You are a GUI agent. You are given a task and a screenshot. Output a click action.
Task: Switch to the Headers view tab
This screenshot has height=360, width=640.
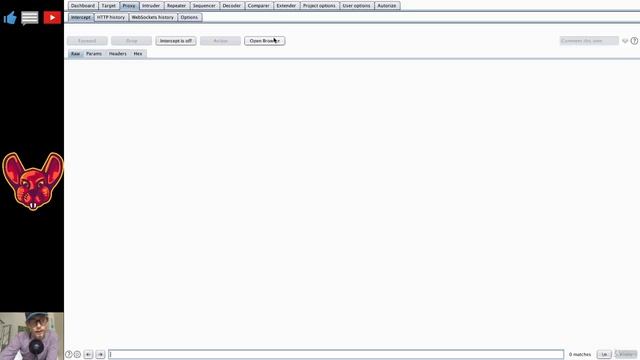point(118,53)
